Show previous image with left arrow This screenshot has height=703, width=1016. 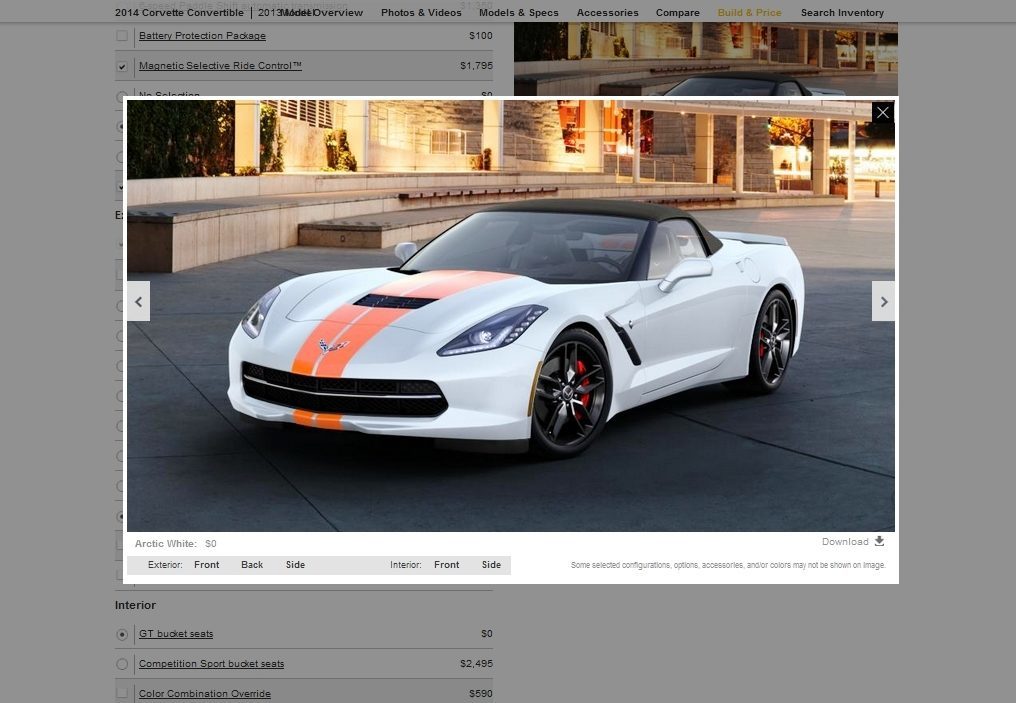click(139, 301)
